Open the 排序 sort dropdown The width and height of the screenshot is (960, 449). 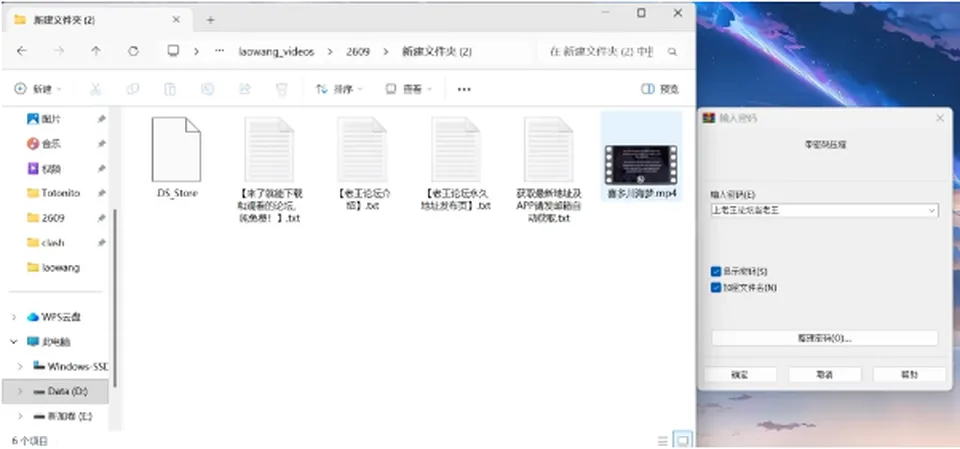point(339,89)
